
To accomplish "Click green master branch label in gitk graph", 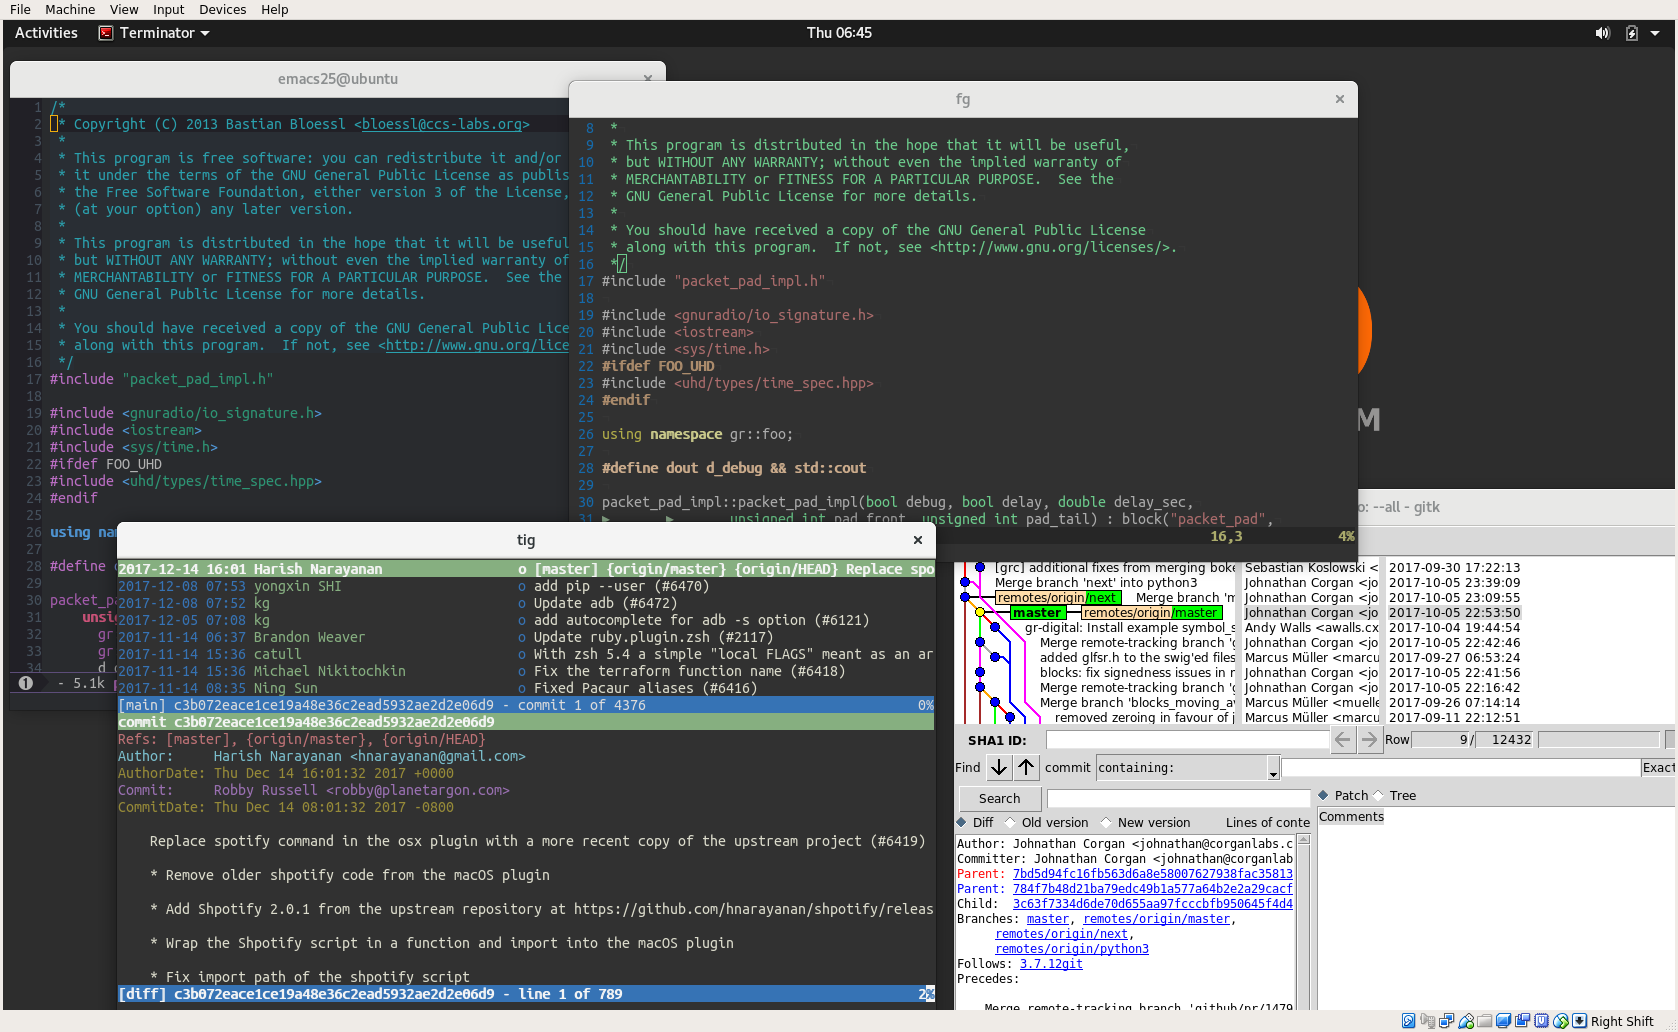I will coord(1037,613).
